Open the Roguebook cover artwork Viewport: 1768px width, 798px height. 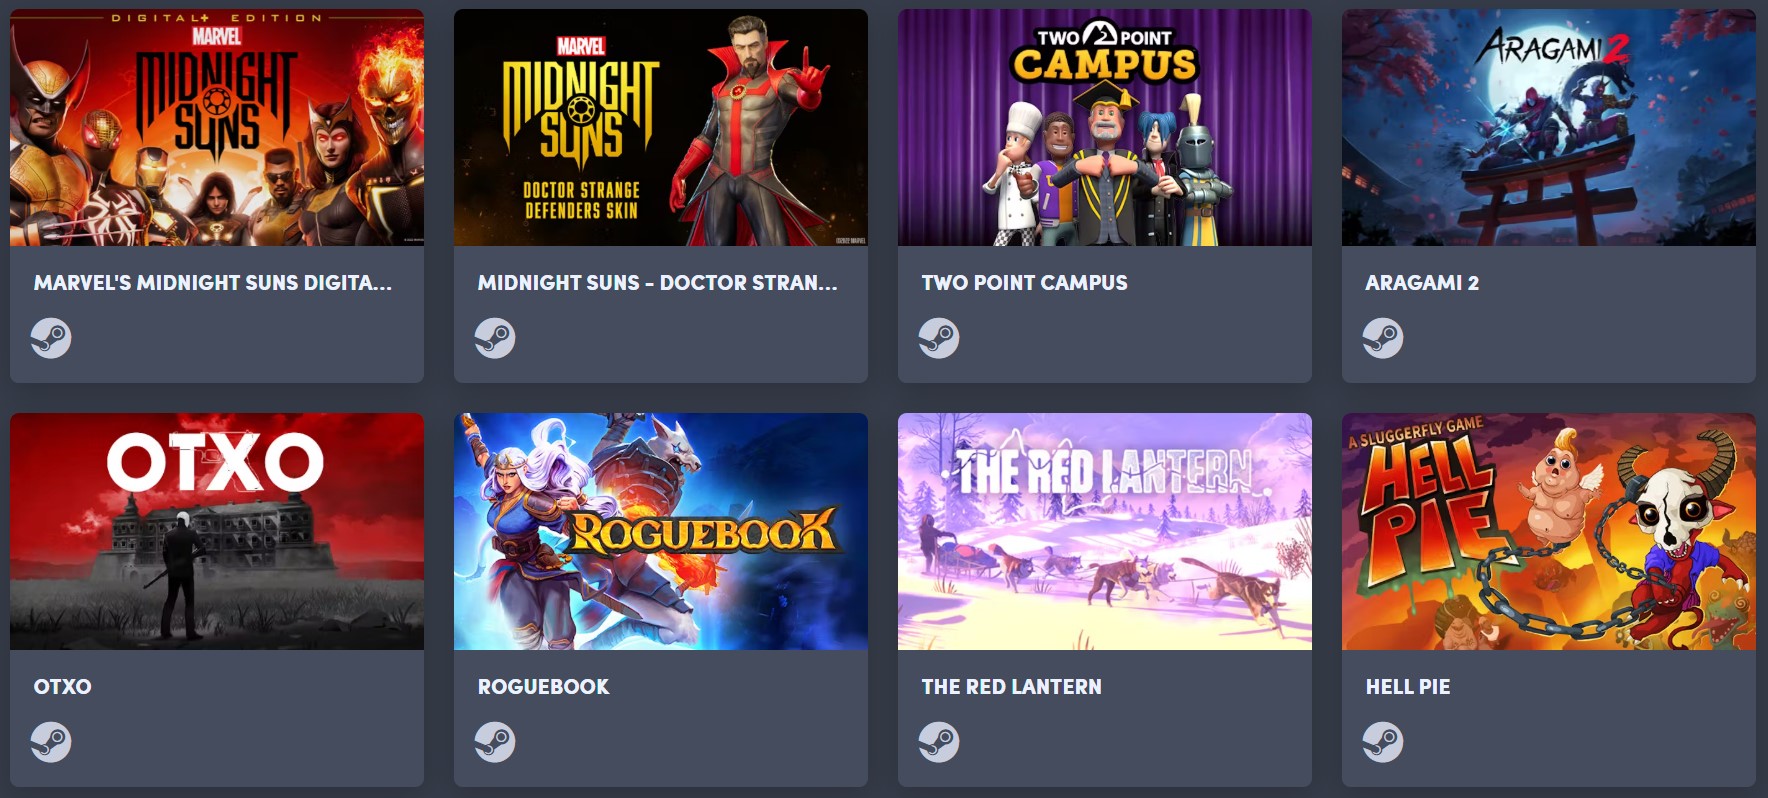click(x=661, y=531)
